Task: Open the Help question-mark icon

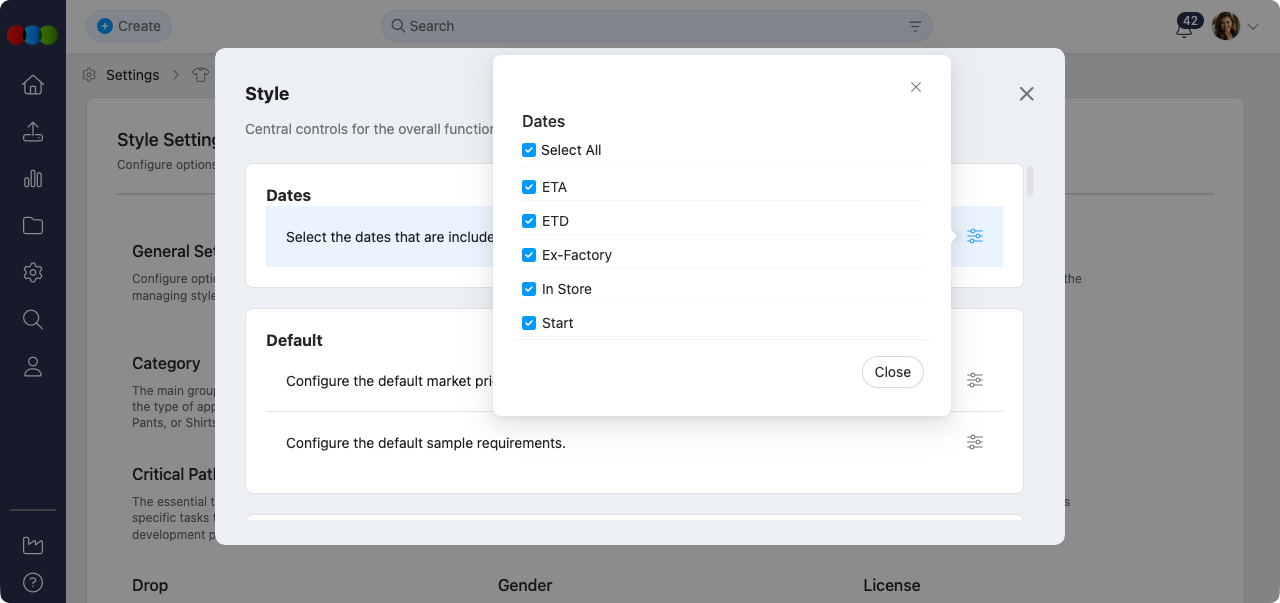Action: [32, 582]
